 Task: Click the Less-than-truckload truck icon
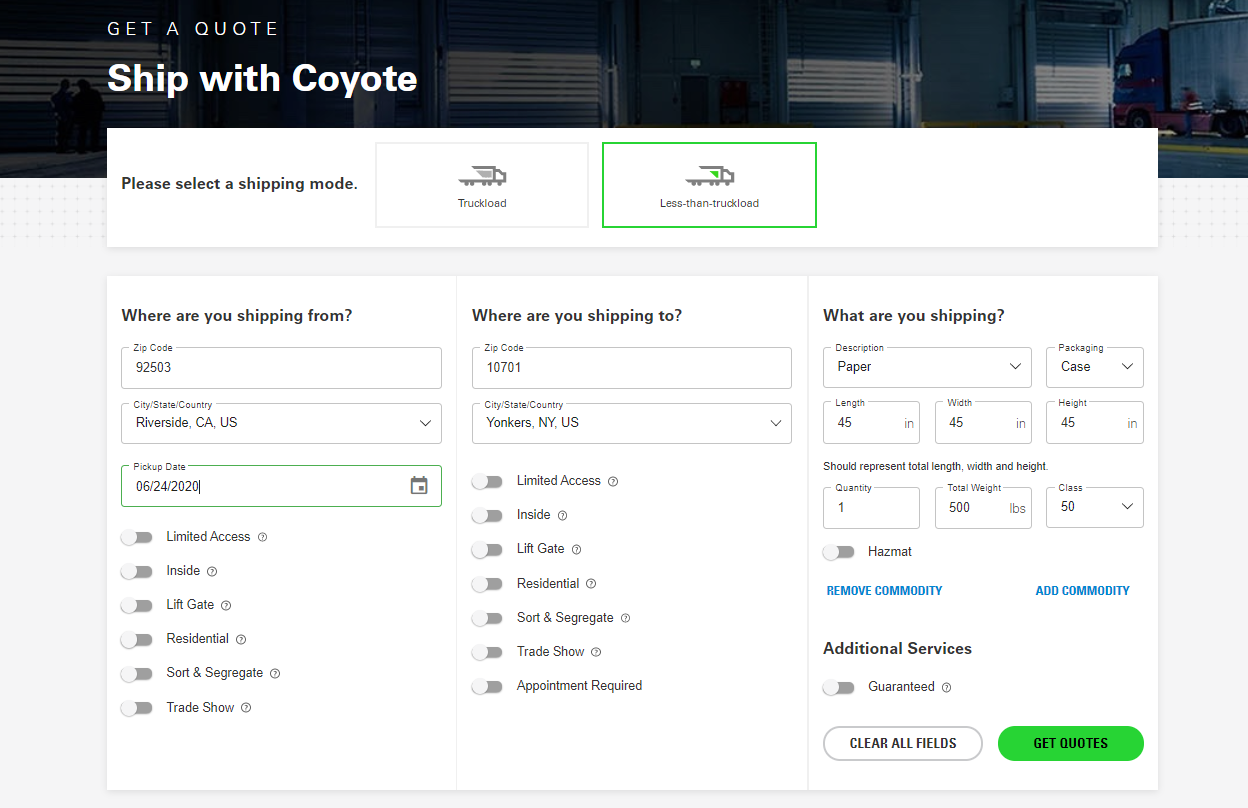click(708, 175)
